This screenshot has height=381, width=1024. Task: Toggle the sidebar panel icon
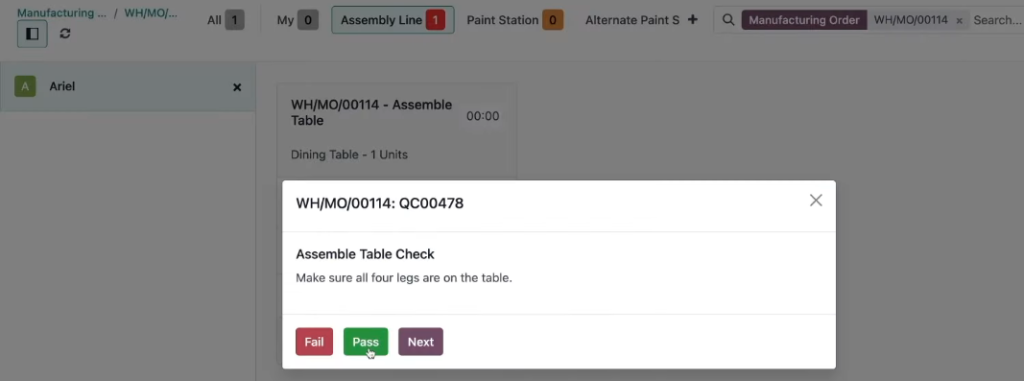pos(32,33)
